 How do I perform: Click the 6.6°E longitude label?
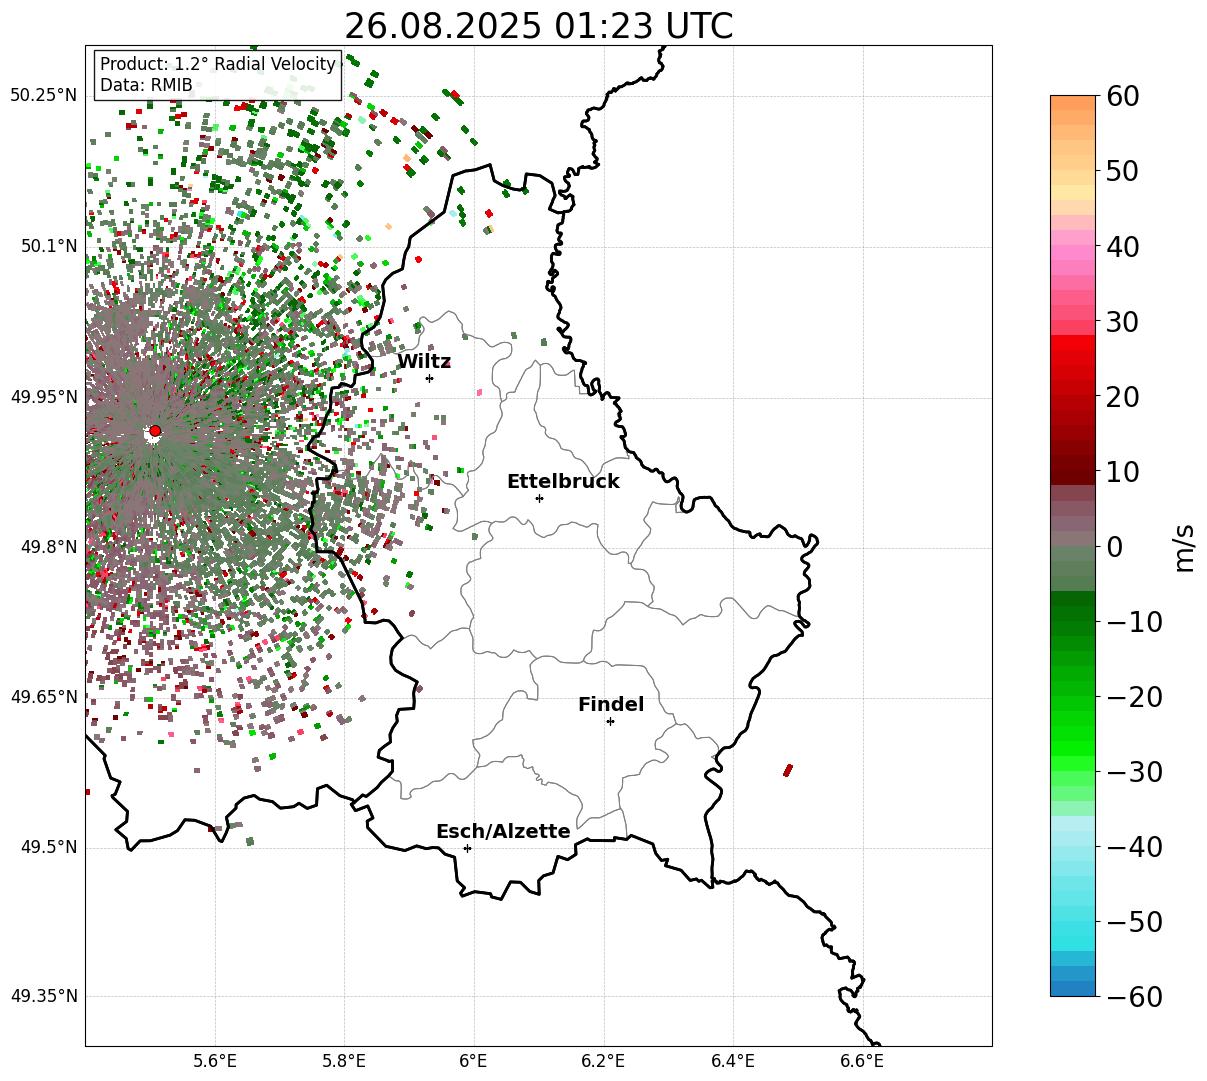tap(862, 1062)
